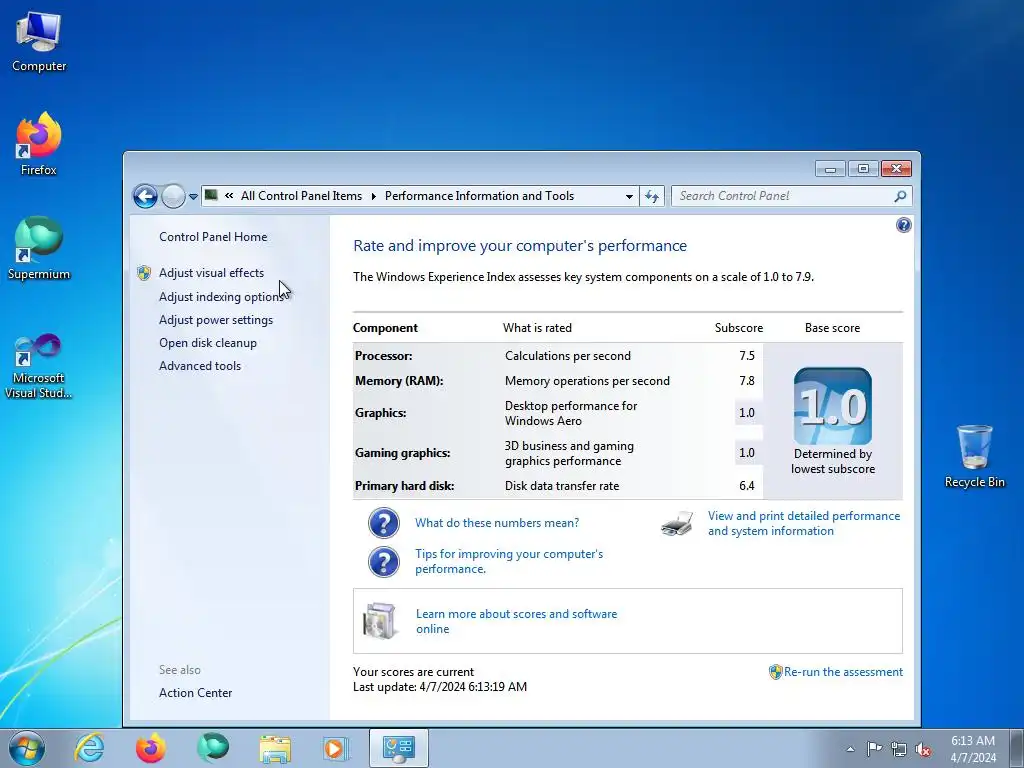Open the taskbar clock and date

[973, 749]
